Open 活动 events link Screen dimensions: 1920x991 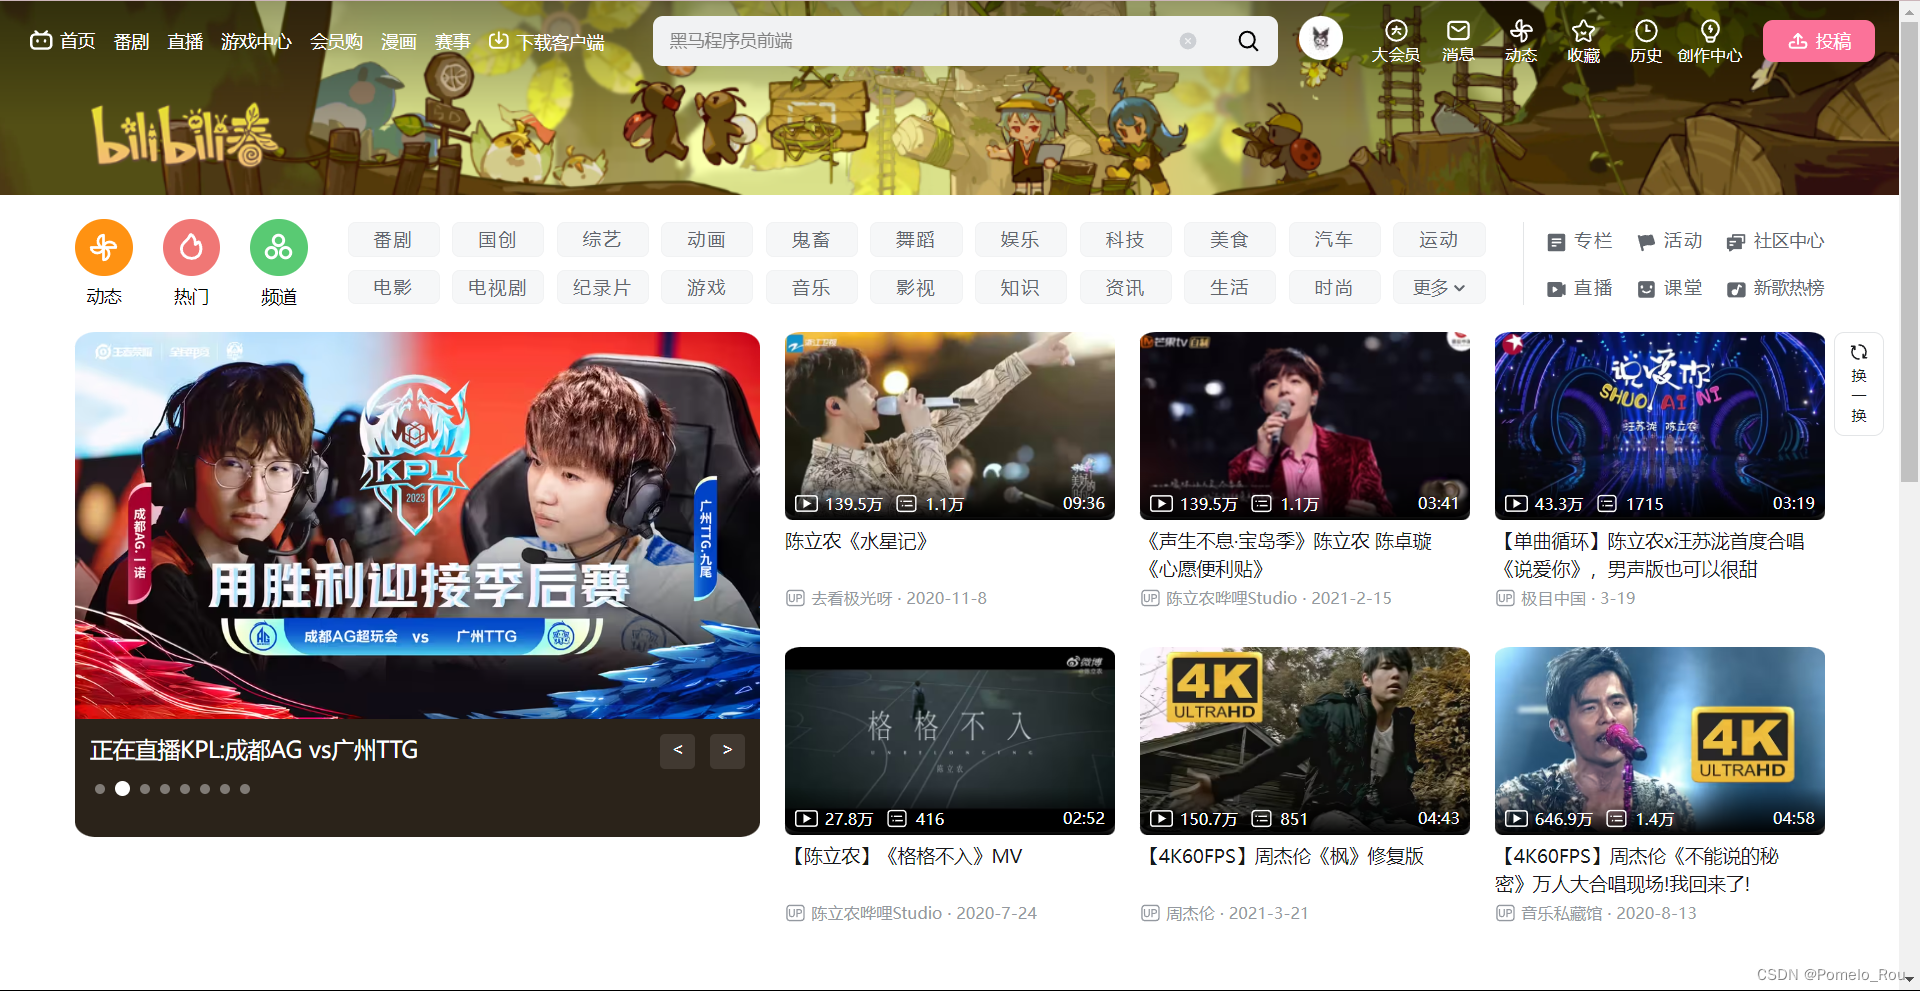click(x=1670, y=241)
